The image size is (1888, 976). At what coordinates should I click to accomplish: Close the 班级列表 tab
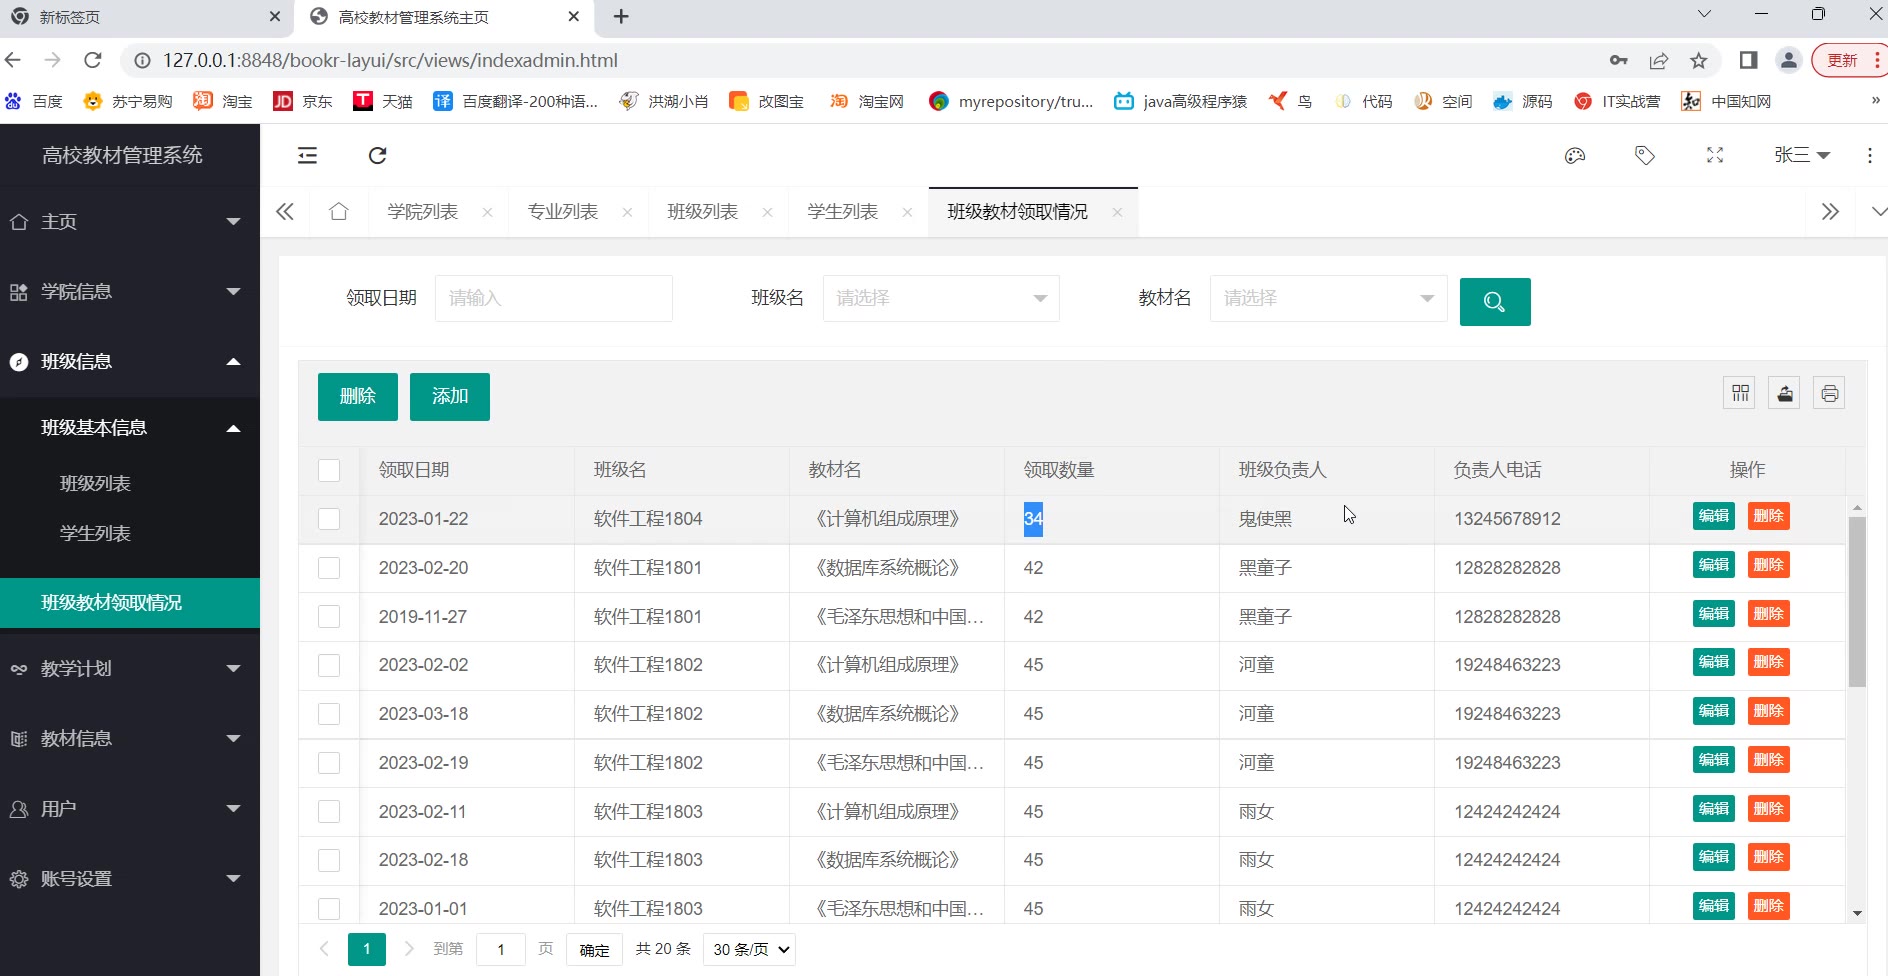[x=767, y=212]
